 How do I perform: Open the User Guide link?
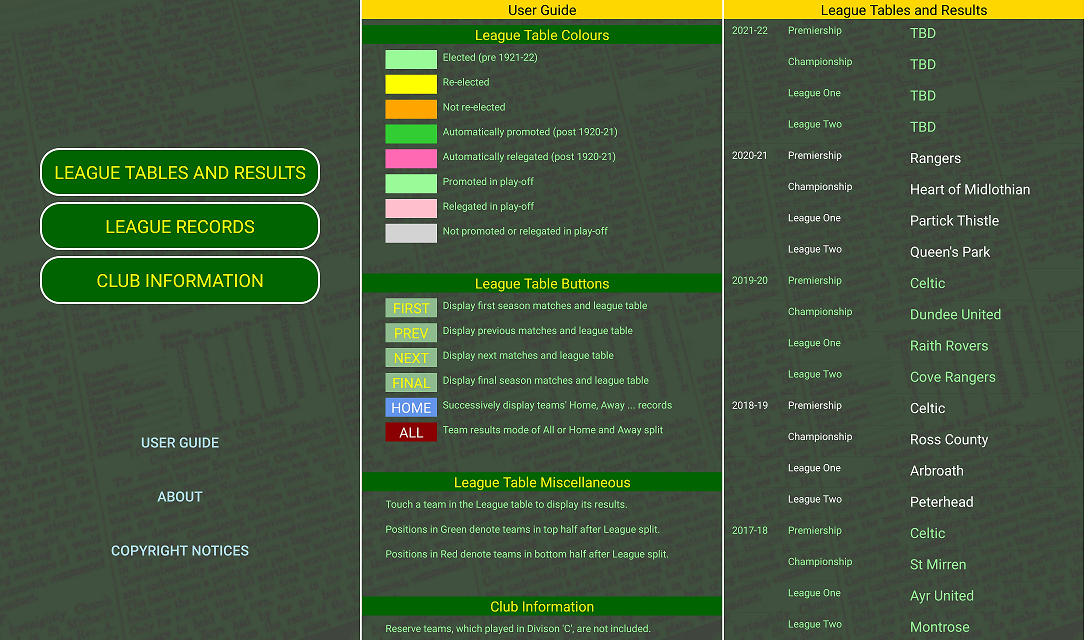click(x=180, y=443)
